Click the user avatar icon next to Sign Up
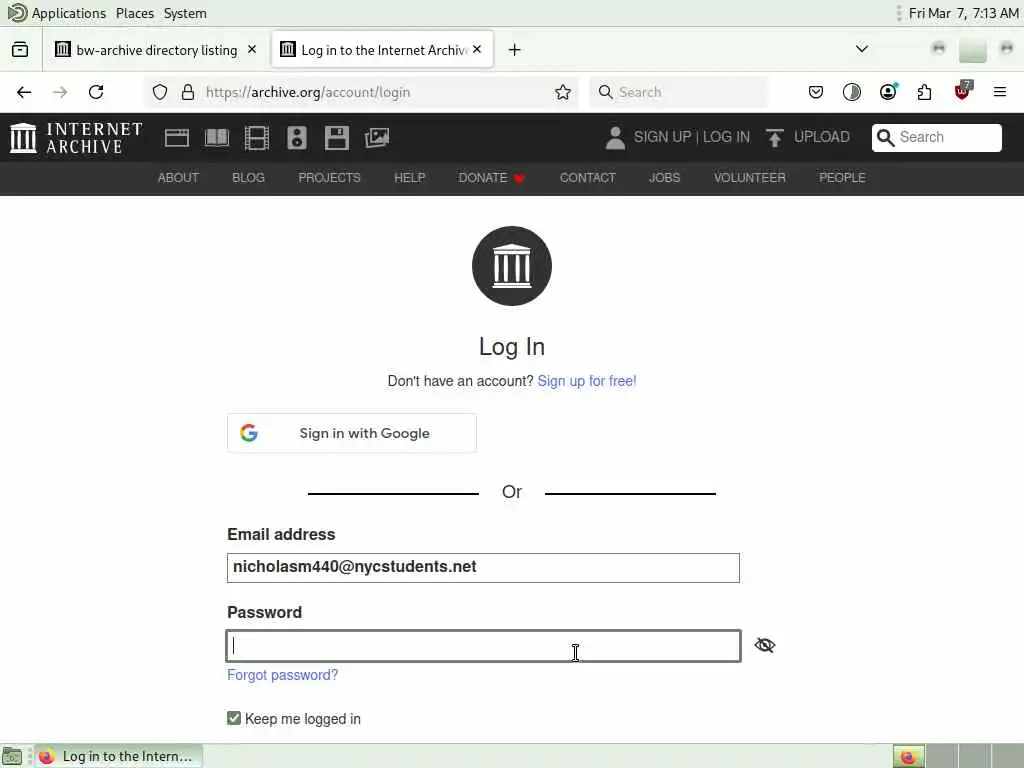1024x768 pixels. point(615,138)
